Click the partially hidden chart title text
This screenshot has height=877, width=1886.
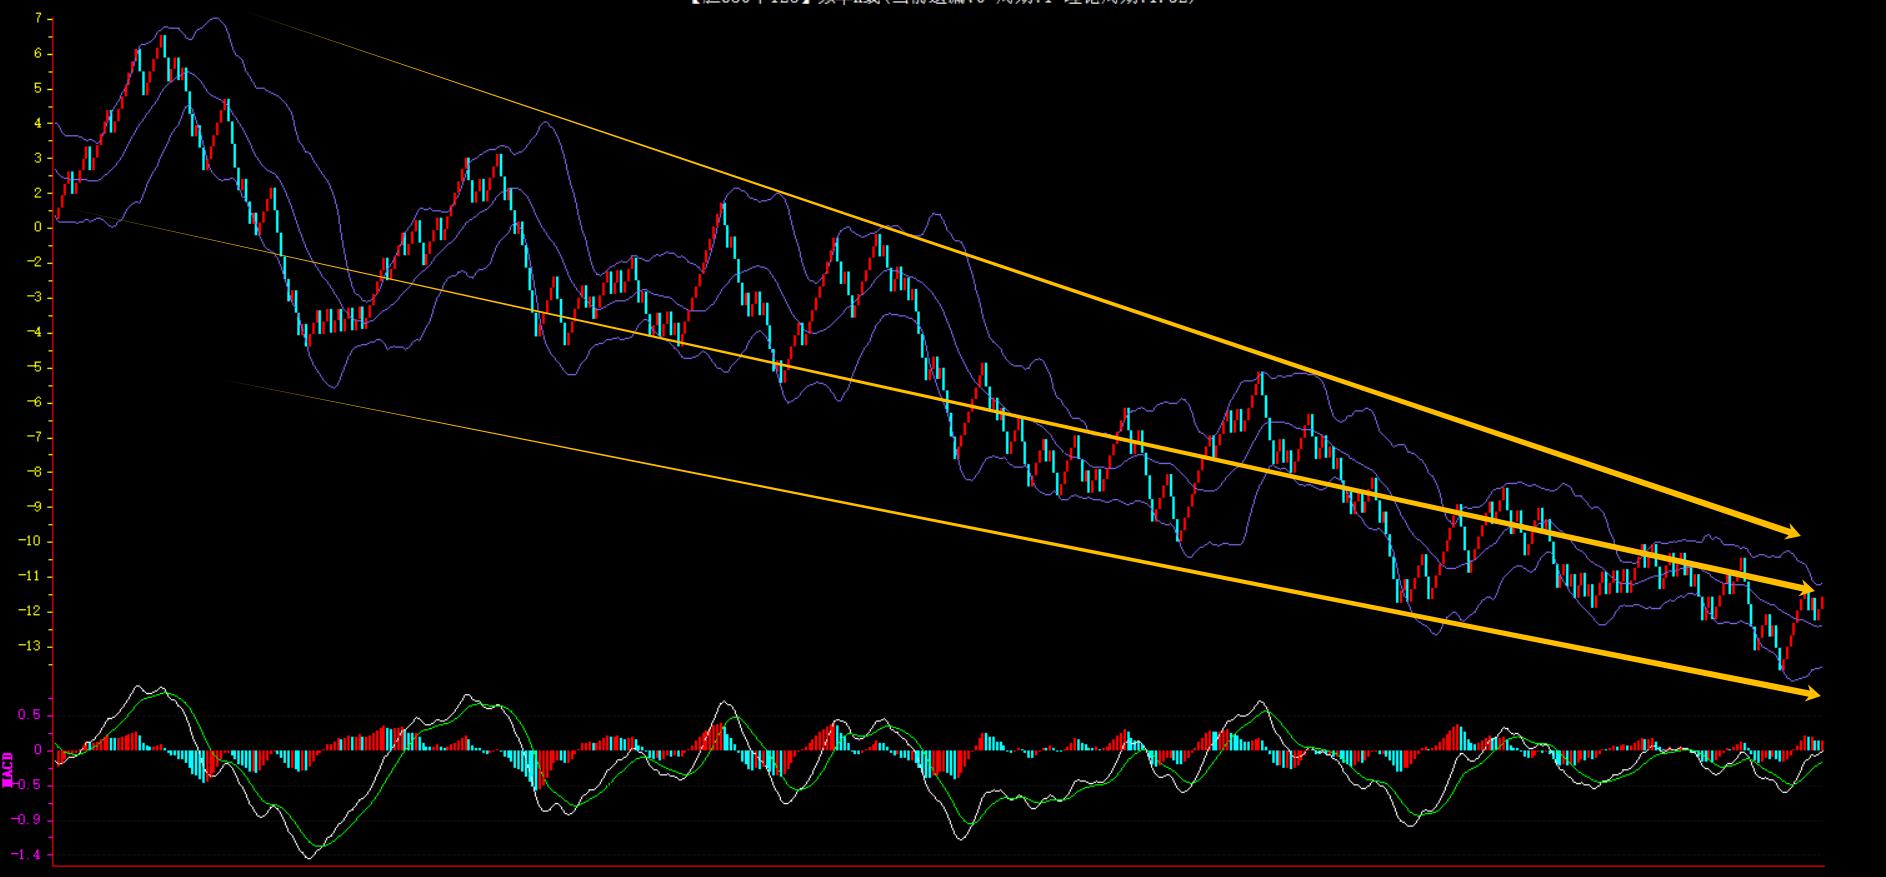coord(942,3)
